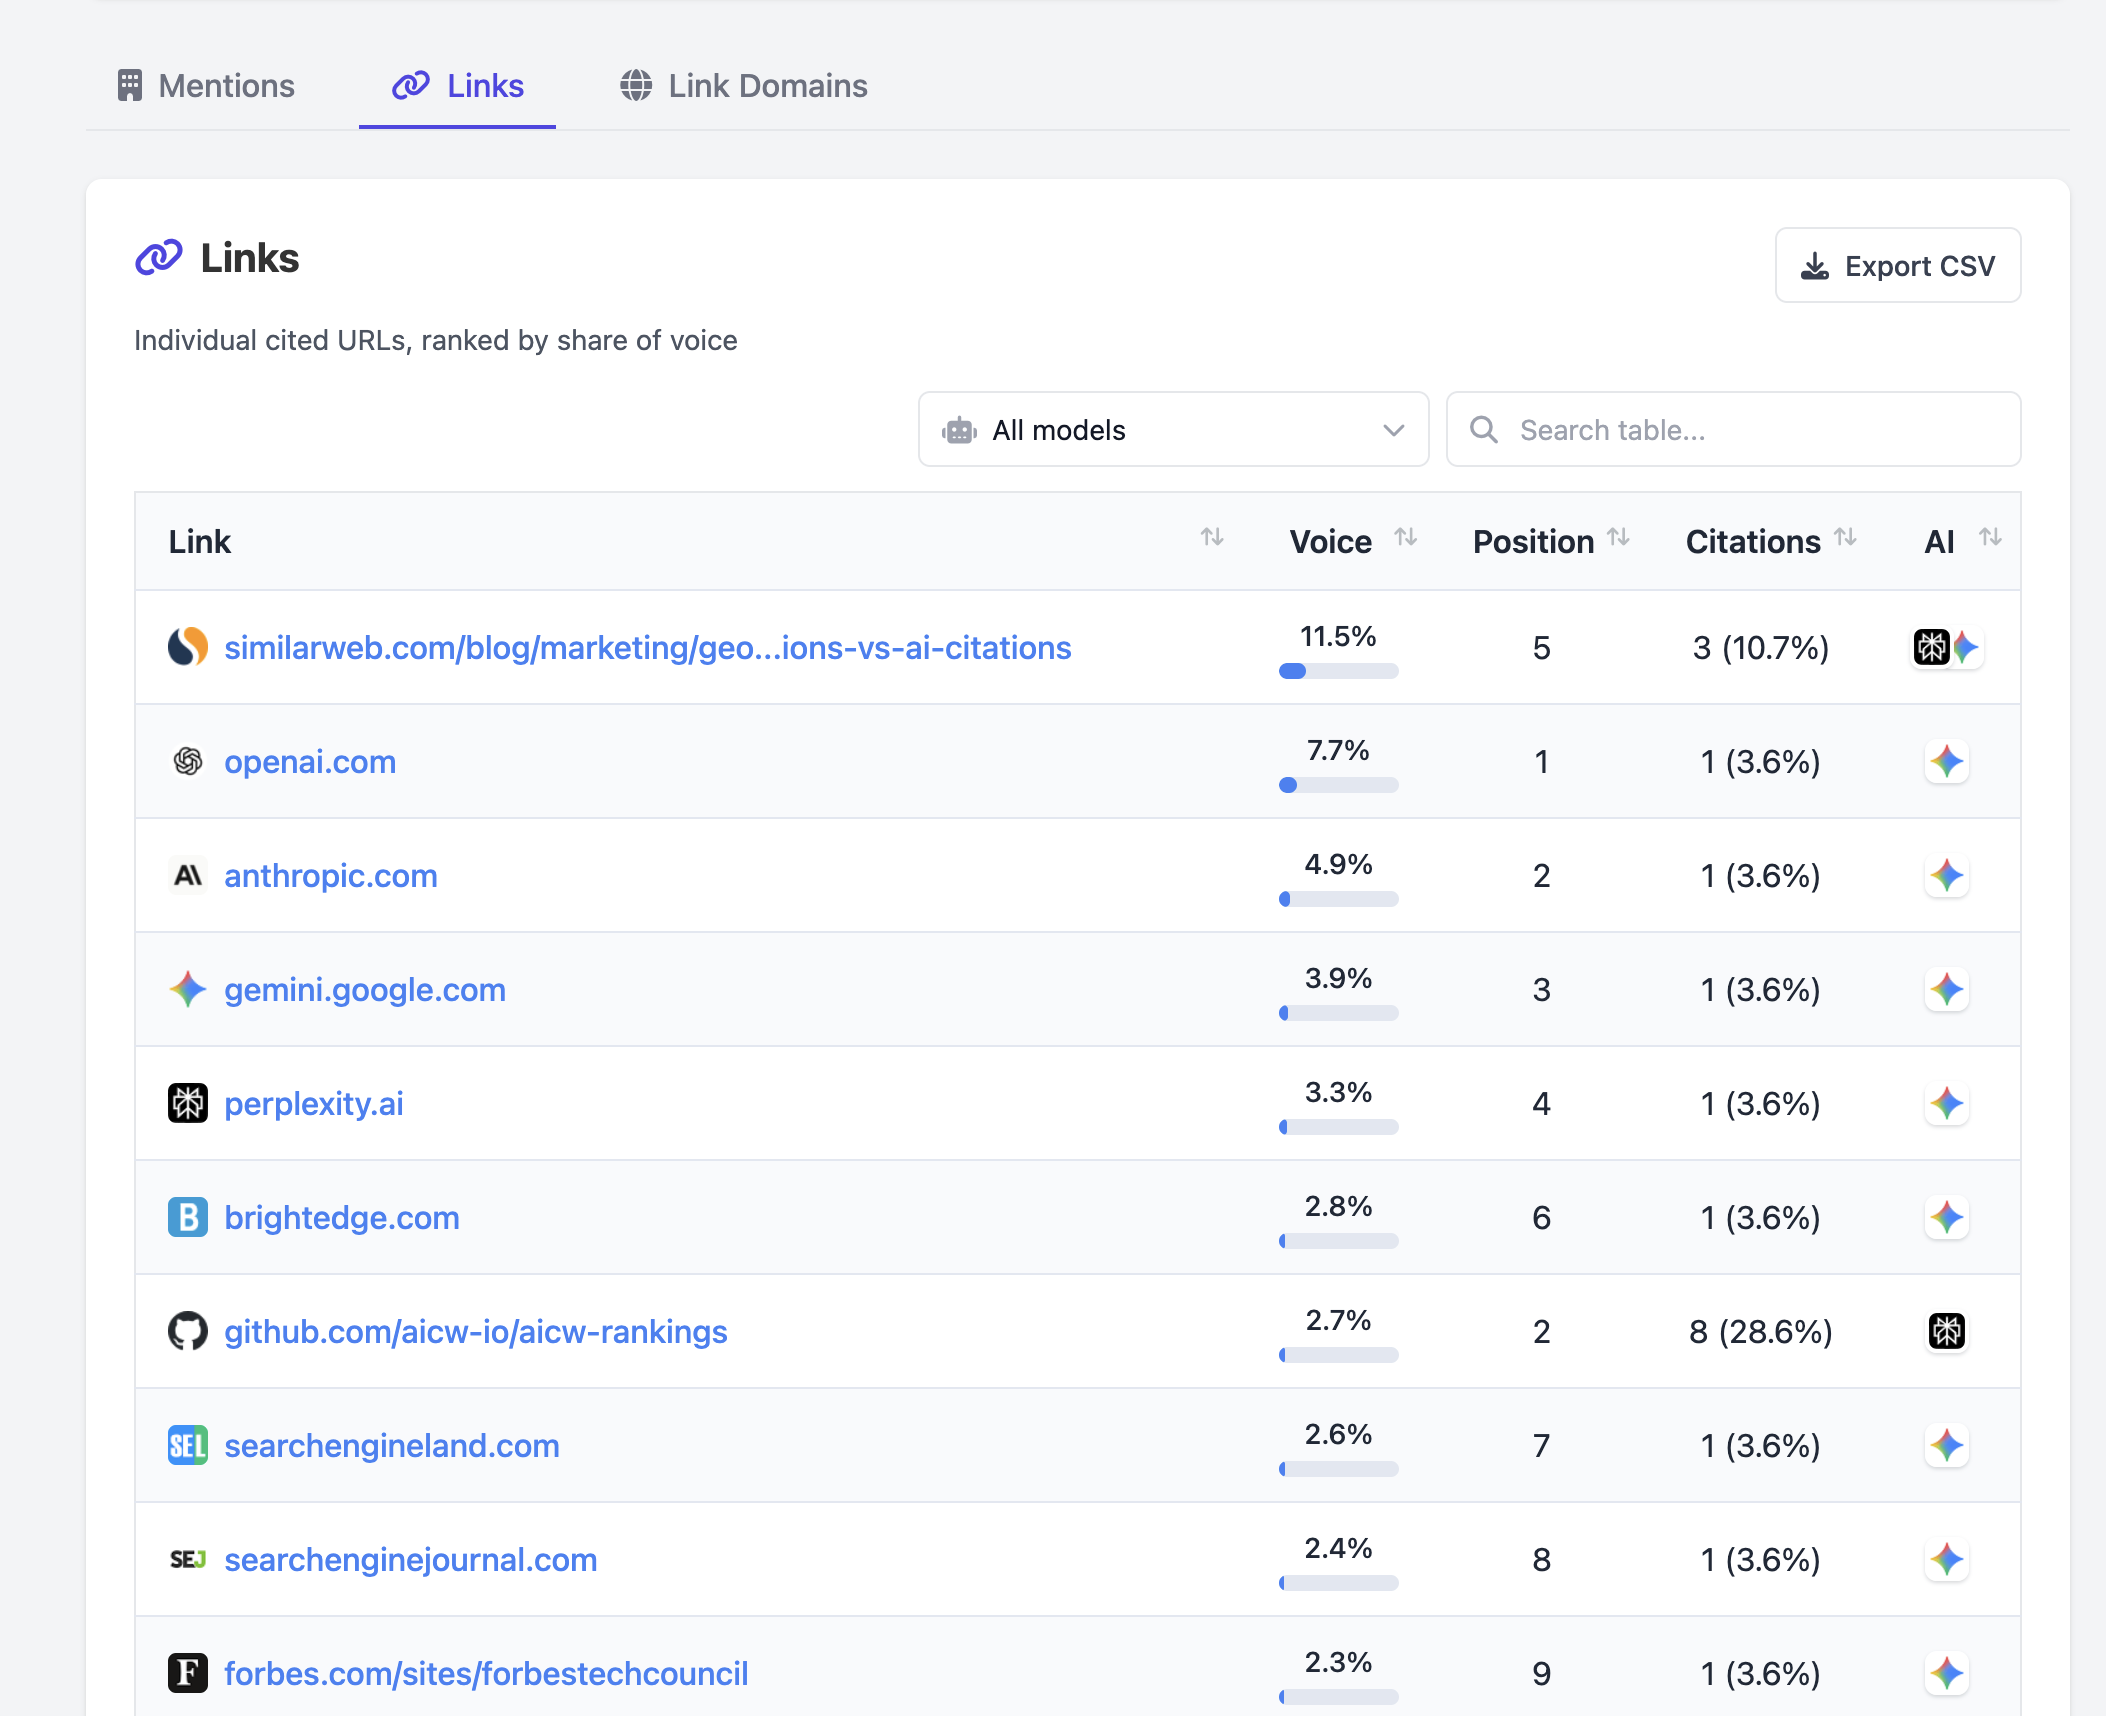Click the Perplexity favicon beside perplexity.ai
Viewport: 2106px width, 1716px height.
pyautogui.click(x=188, y=1103)
